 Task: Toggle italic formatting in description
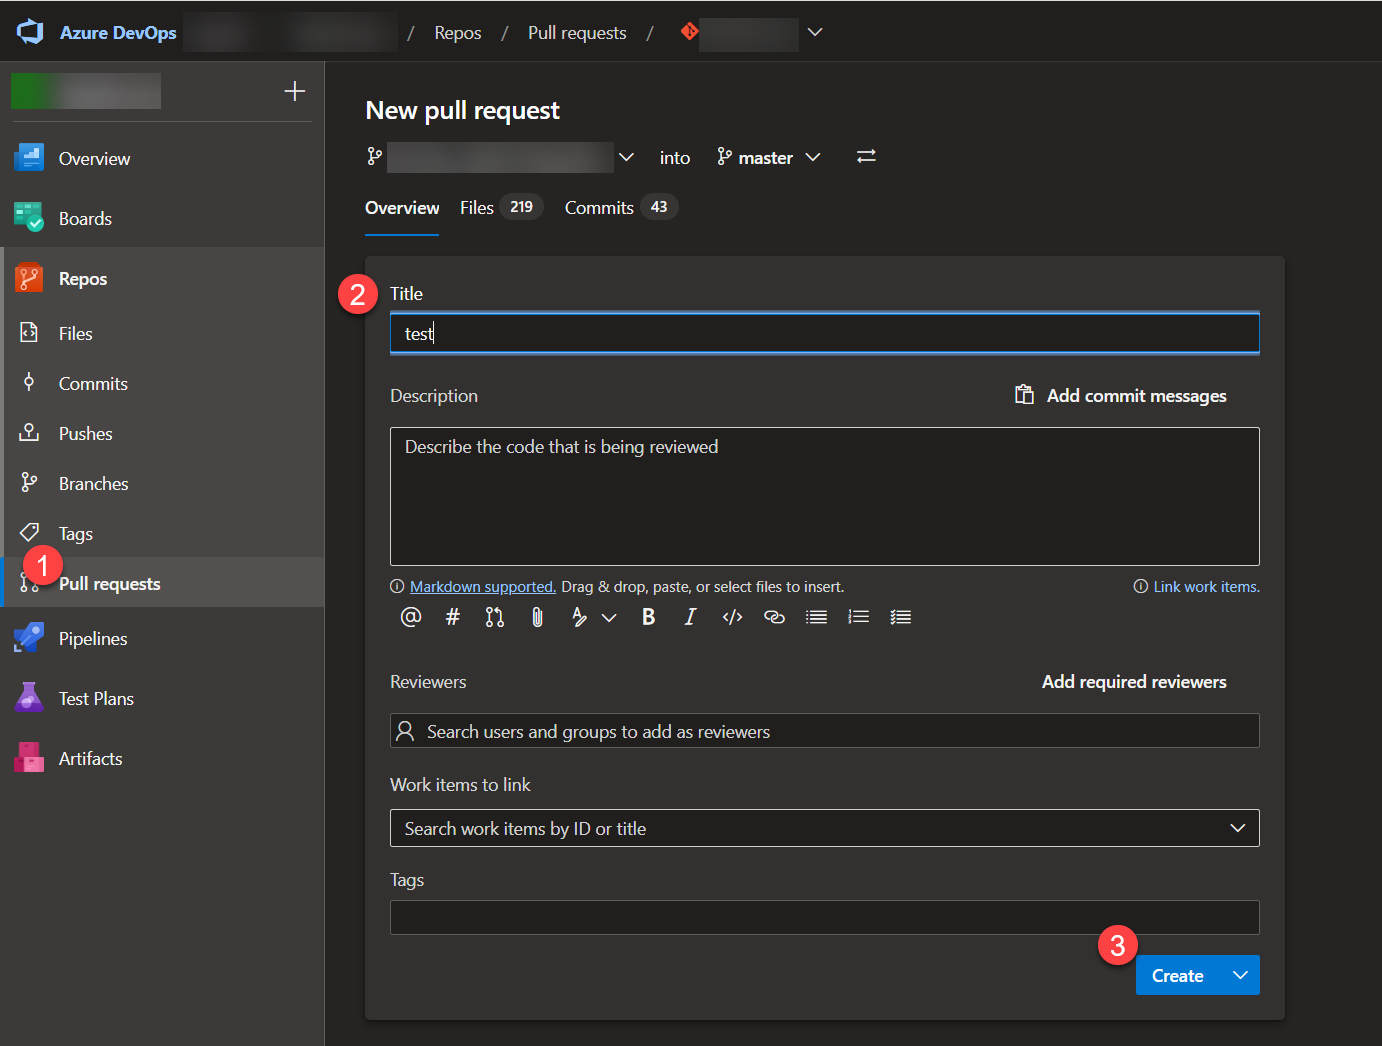[x=690, y=617]
